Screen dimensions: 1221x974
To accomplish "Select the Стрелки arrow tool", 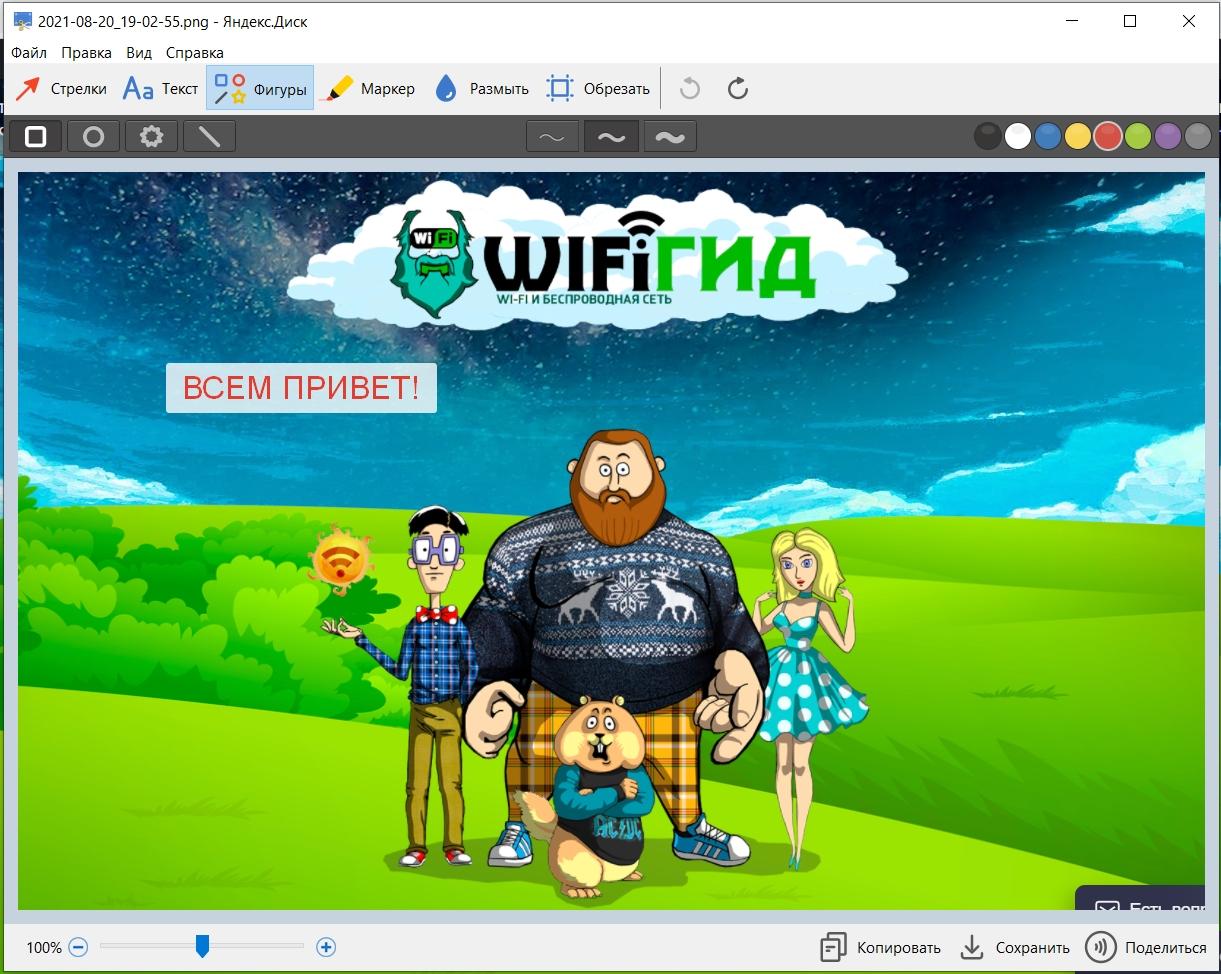I will (x=61, y=89).
